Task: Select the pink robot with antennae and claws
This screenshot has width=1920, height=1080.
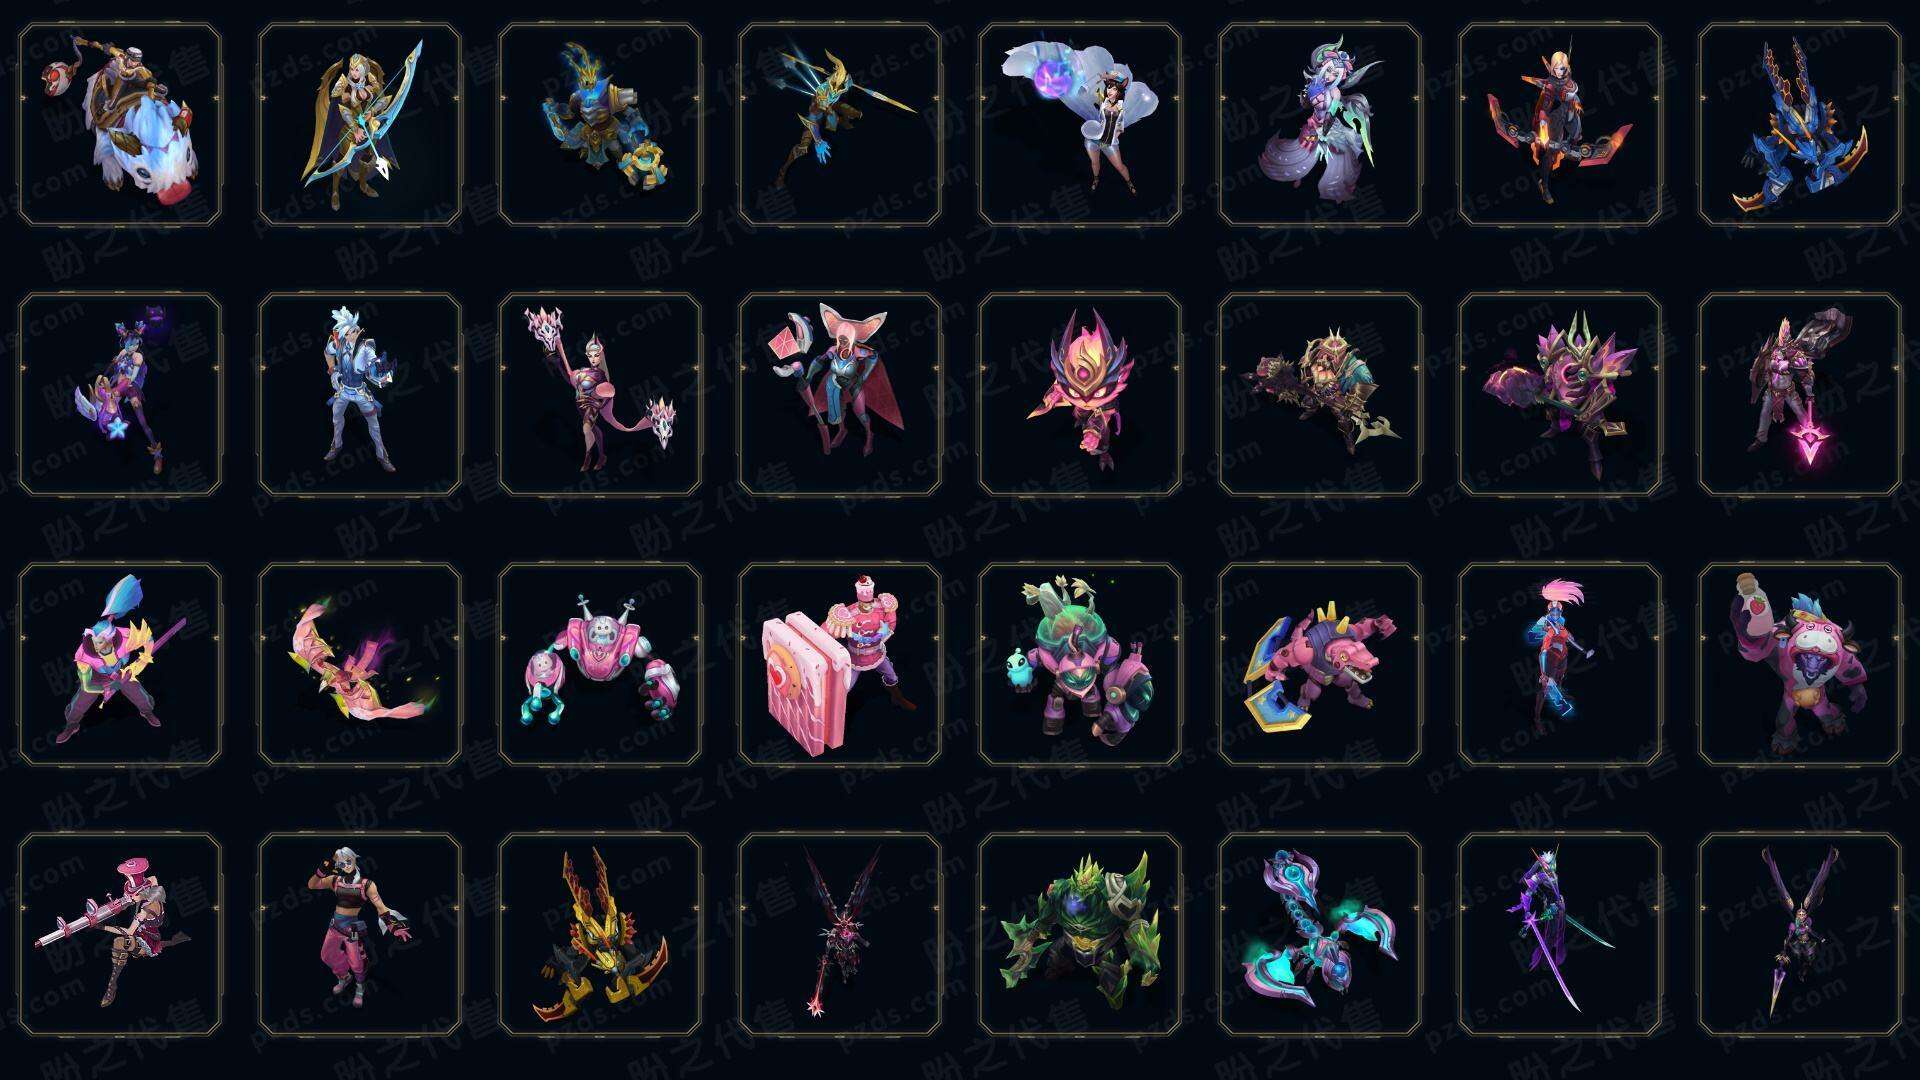Action: click(600, 664)
